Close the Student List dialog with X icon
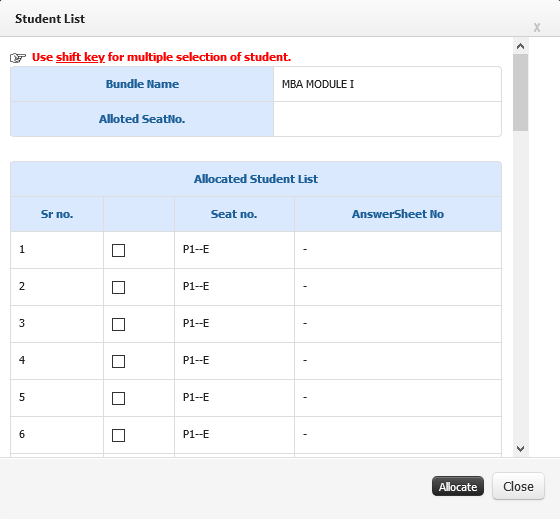Screen dimensions: 560x519 536,28
